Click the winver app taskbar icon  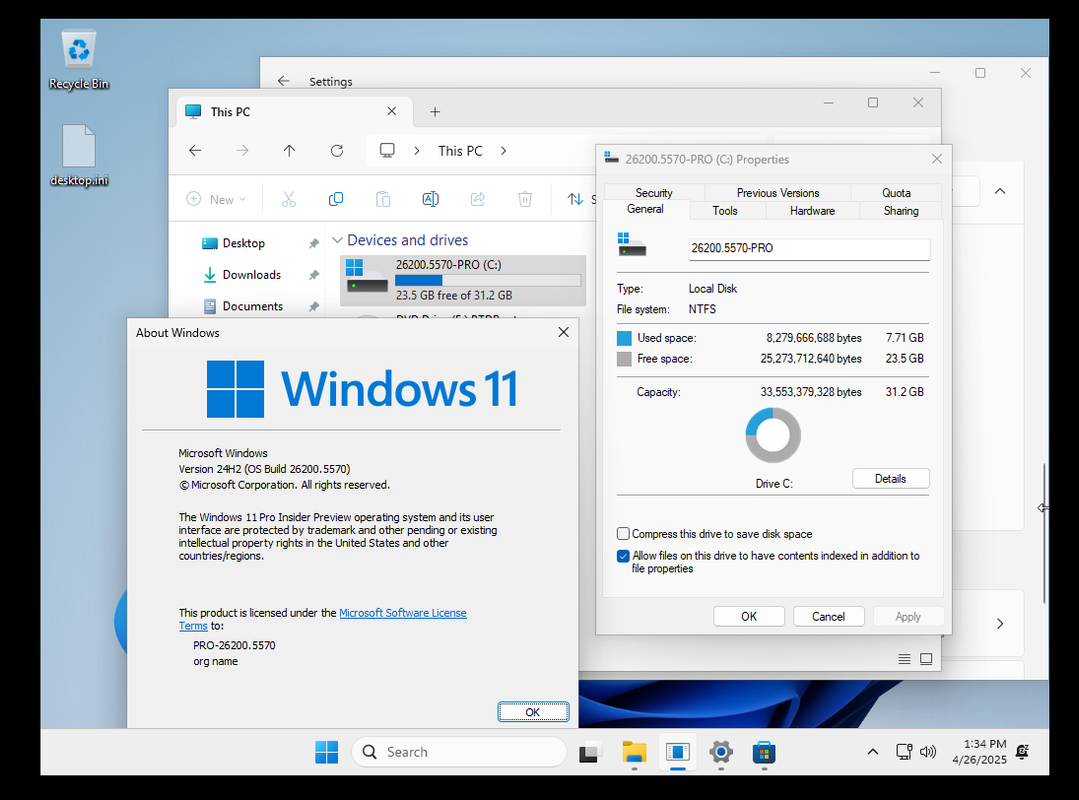tap(678, 753)
